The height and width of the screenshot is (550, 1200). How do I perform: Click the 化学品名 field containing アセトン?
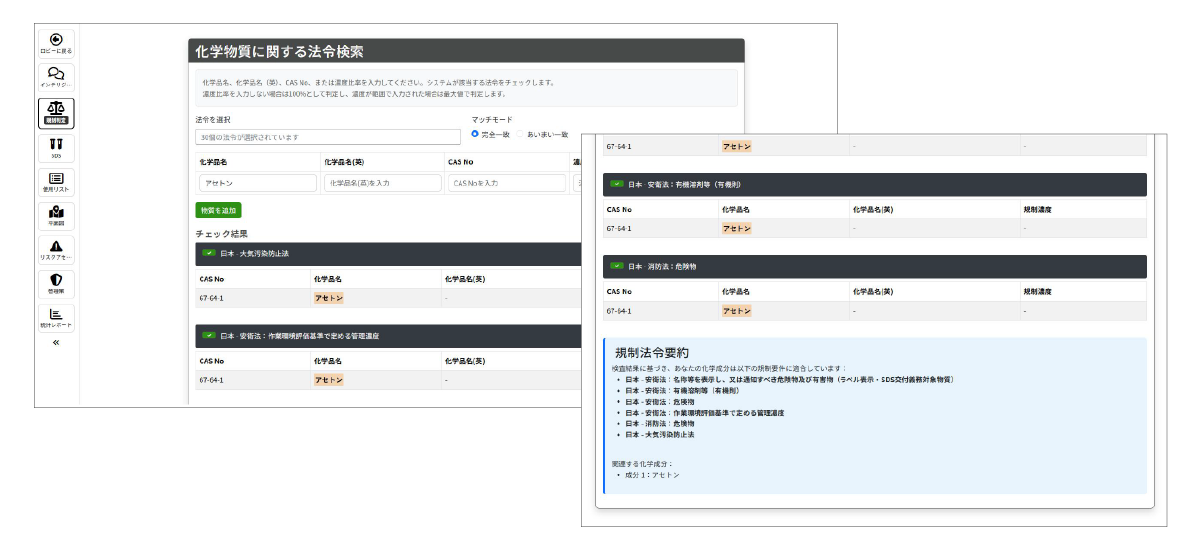click(x=257, y=184)
